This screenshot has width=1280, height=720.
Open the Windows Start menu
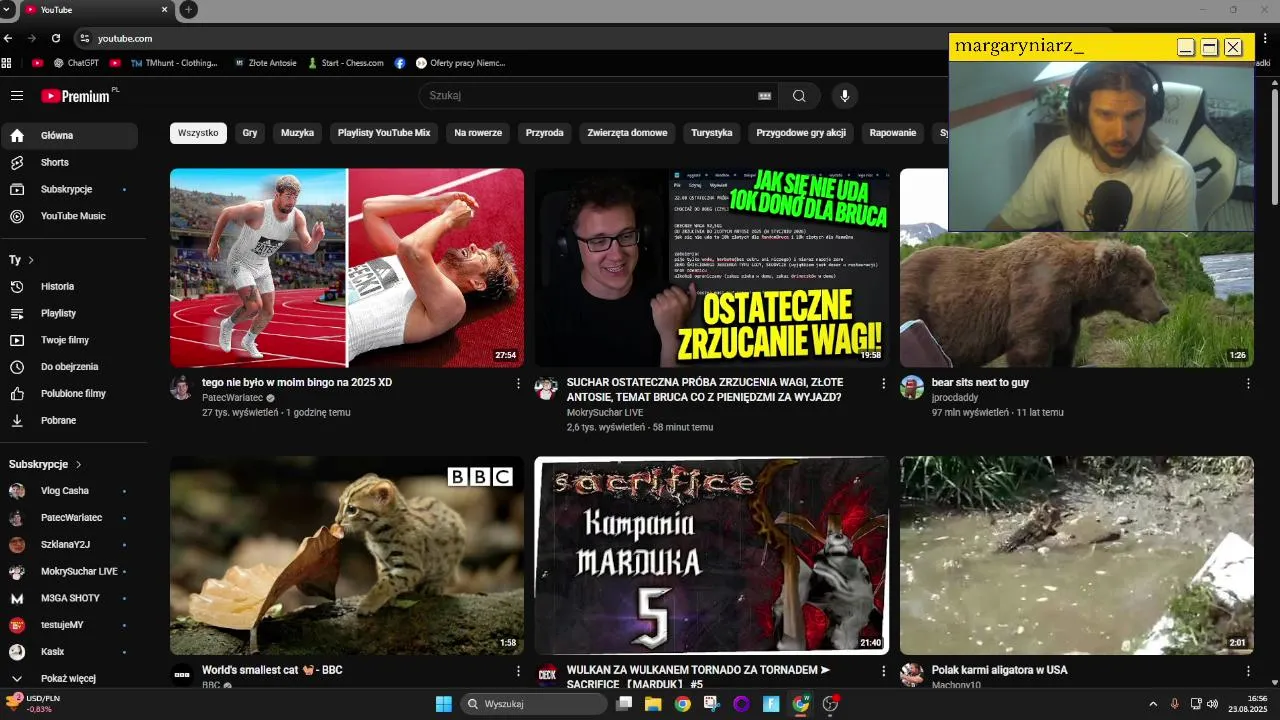pyautogui.click(x=444, y=704)
